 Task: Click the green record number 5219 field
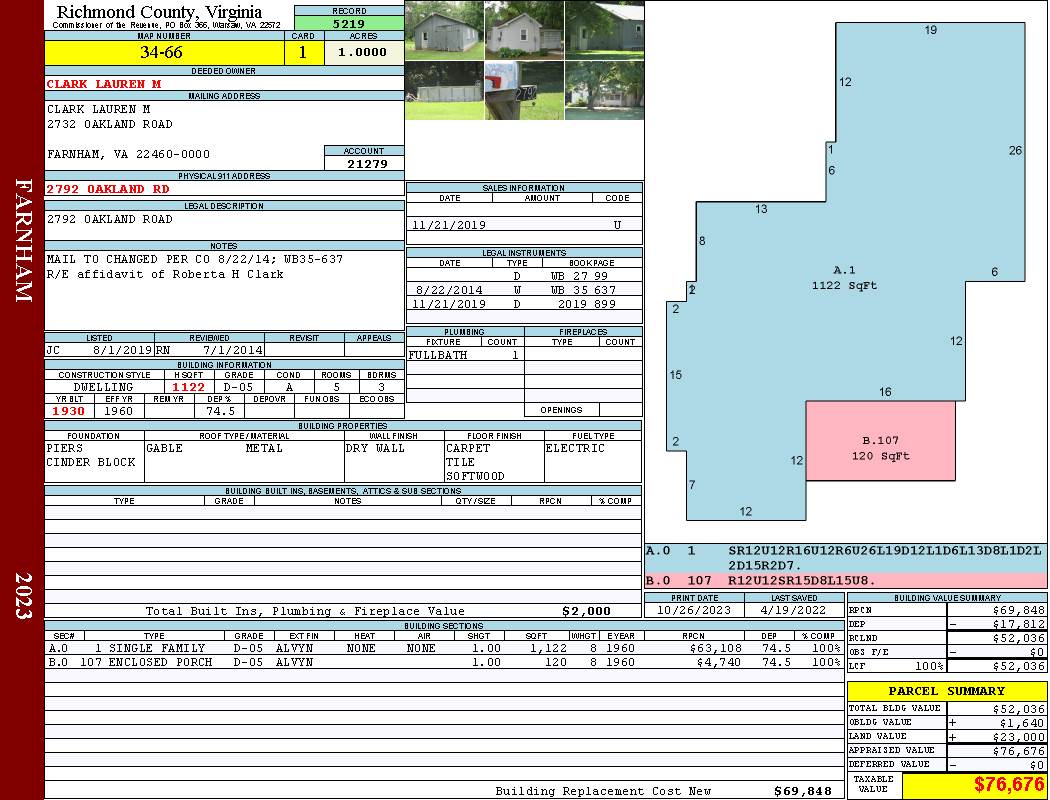point(349,22)
